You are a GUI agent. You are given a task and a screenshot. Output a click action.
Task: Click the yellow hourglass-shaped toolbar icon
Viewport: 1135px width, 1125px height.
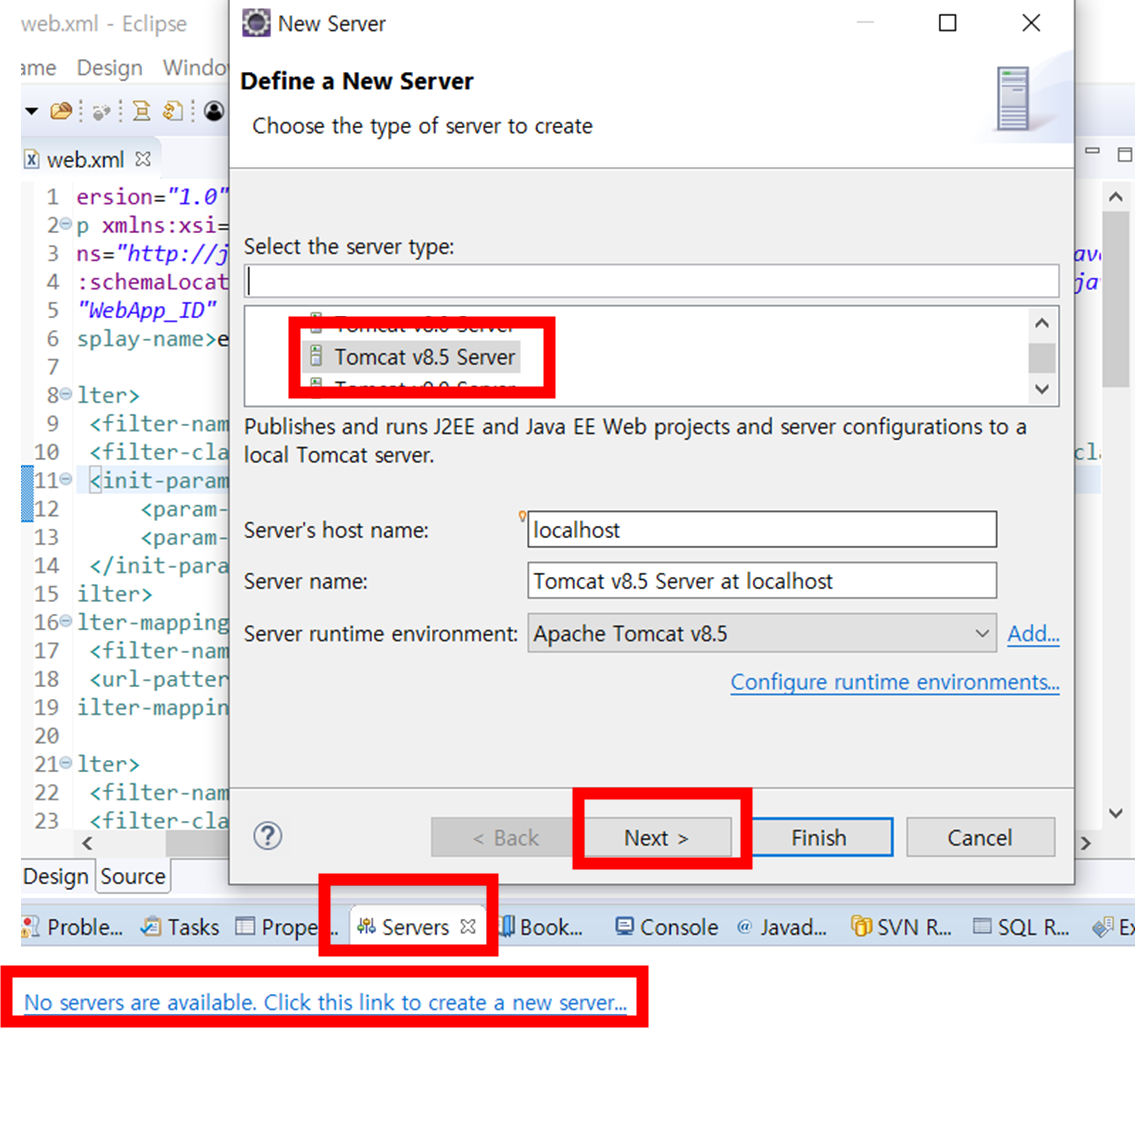(x=142, y=111)
